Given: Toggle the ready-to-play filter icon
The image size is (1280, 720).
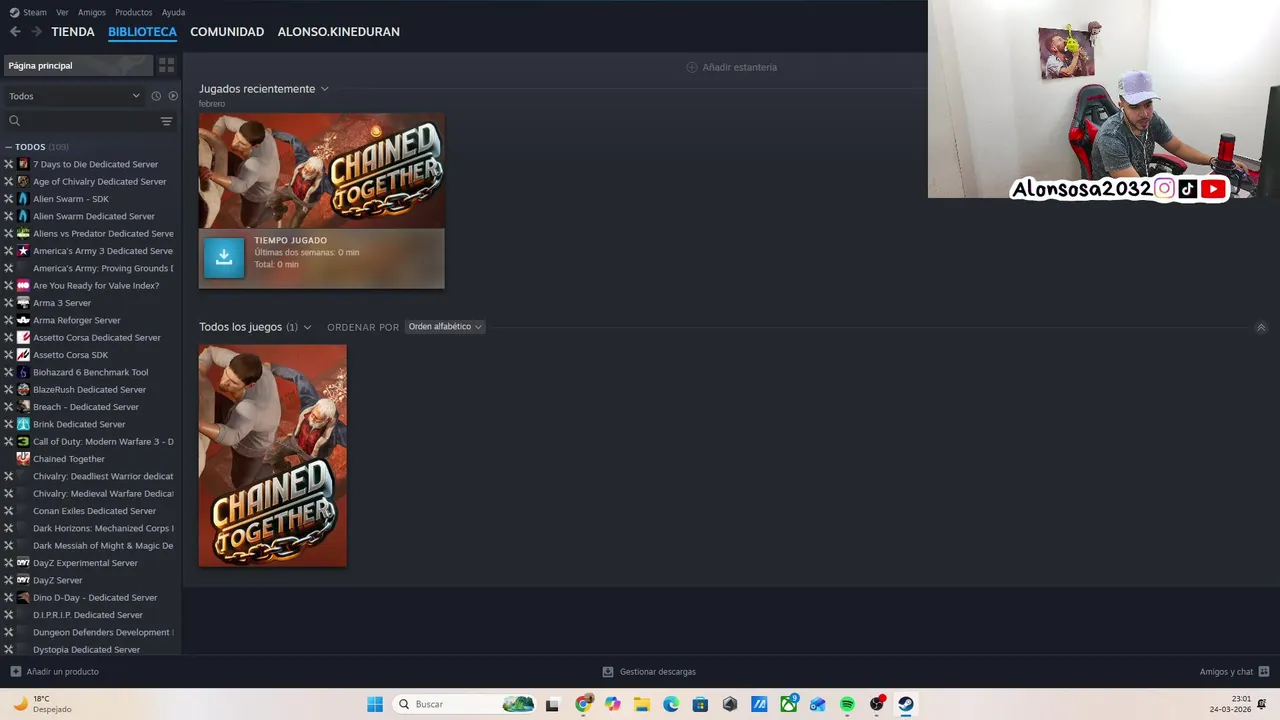Looking at the screenshot, I should click(173, 96).
